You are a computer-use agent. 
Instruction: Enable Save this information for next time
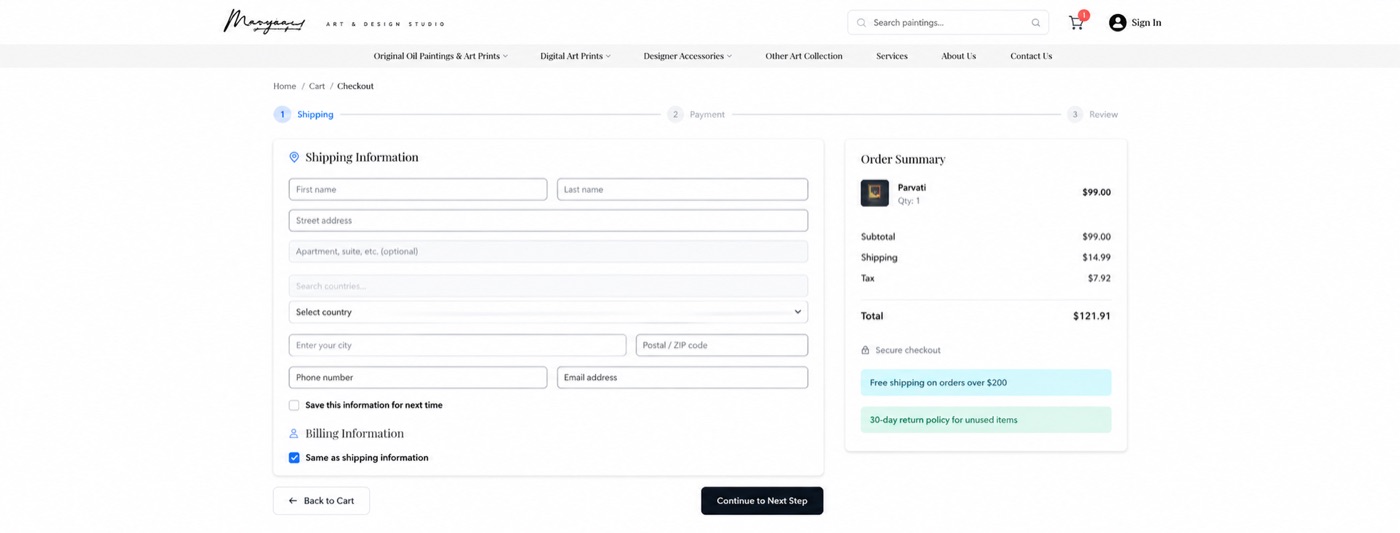[294, 405]
